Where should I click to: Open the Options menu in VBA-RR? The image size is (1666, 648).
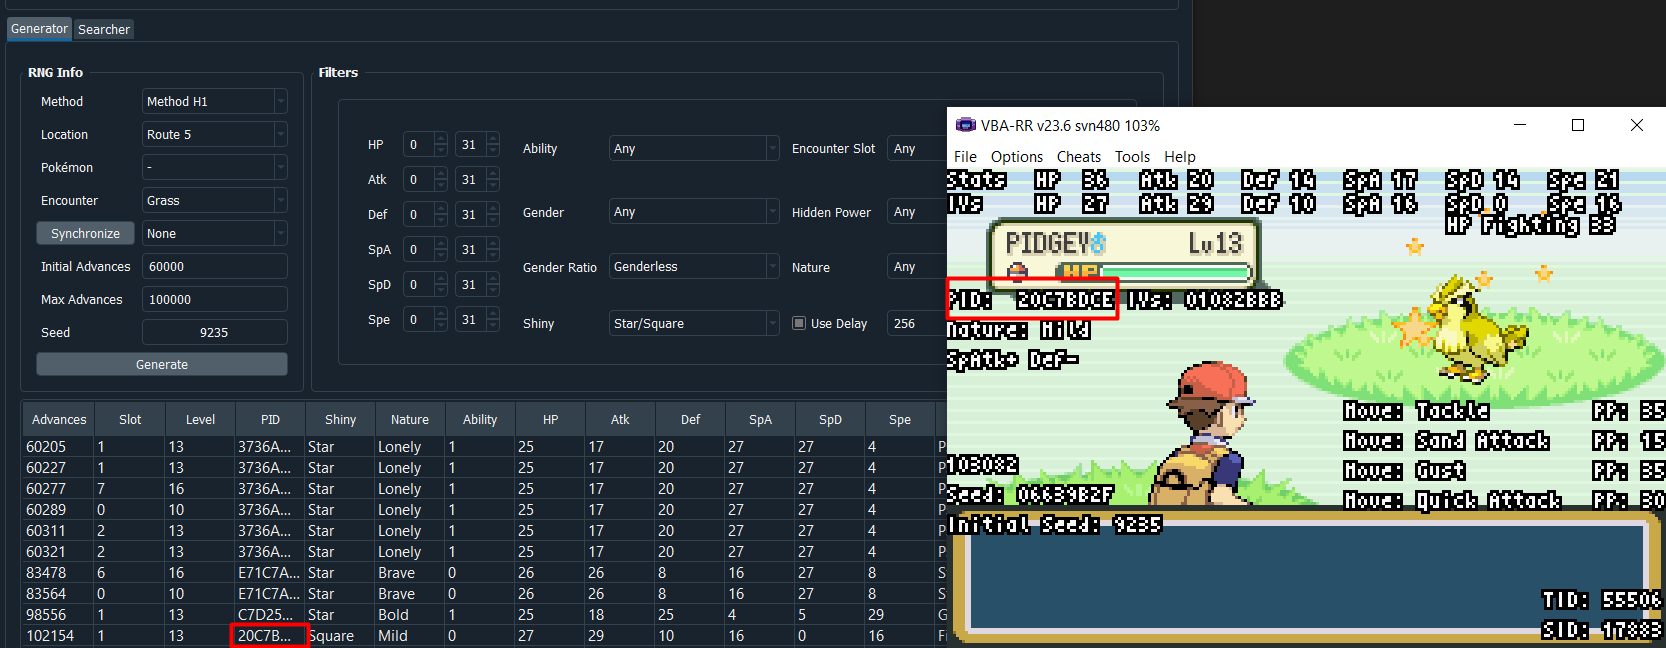click(x=1017, y=156)
